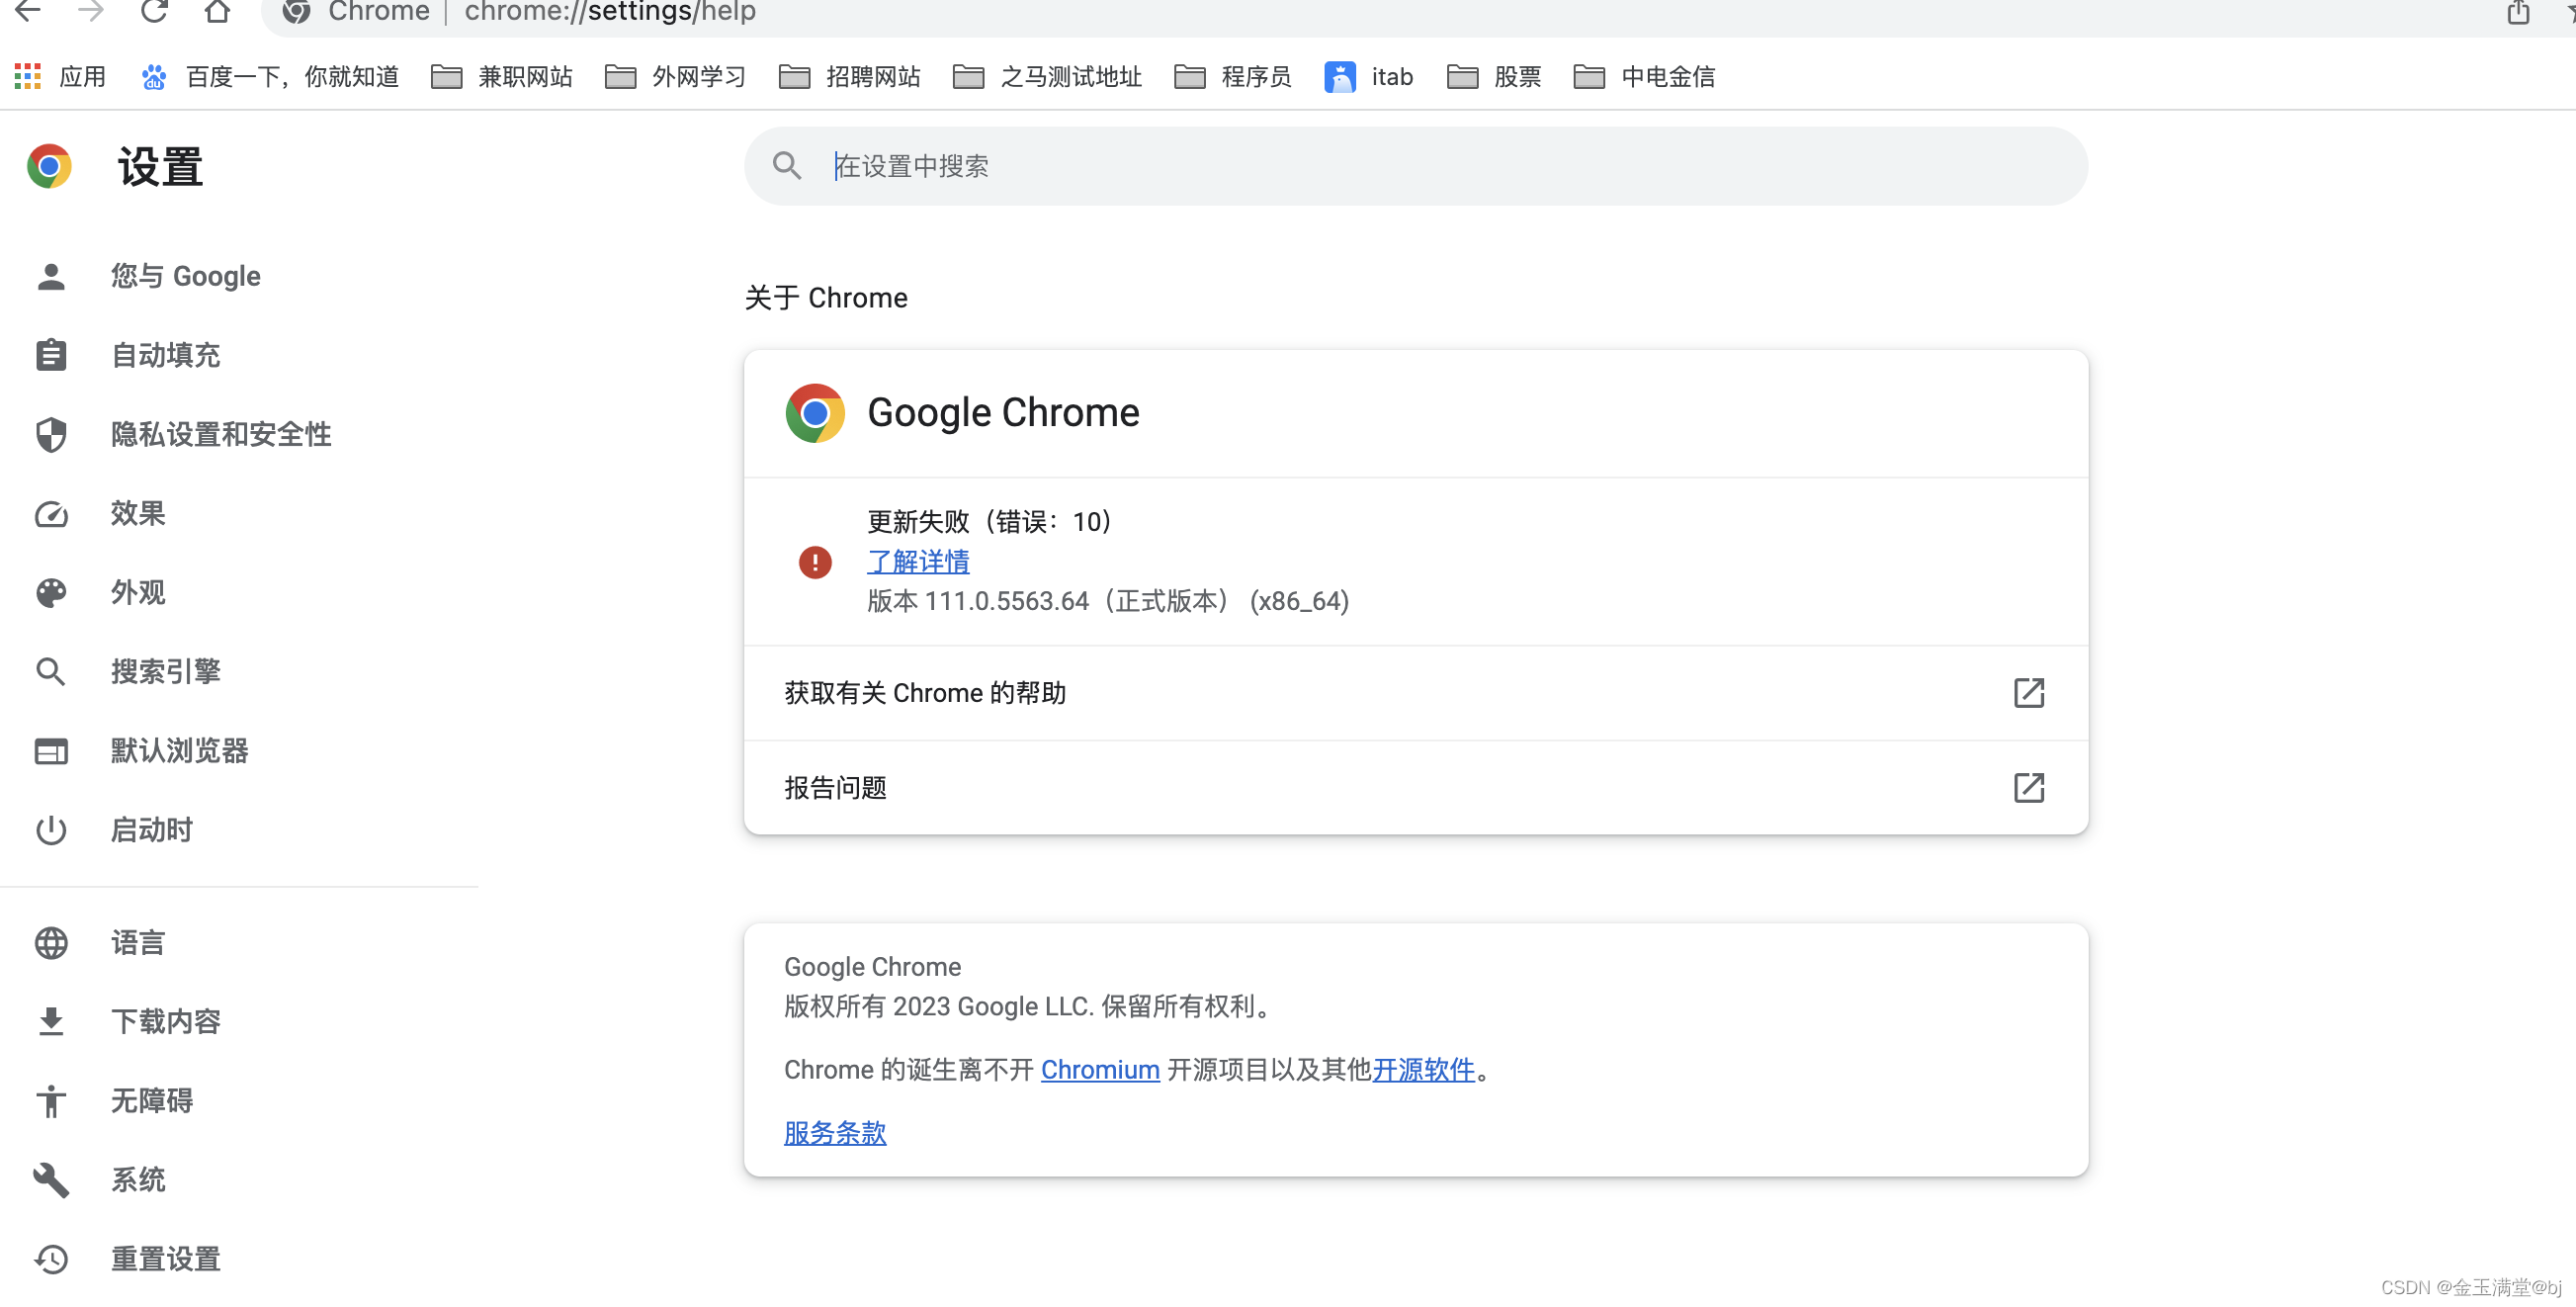Click the 更新失败（错误：10）message

(991, 521)
